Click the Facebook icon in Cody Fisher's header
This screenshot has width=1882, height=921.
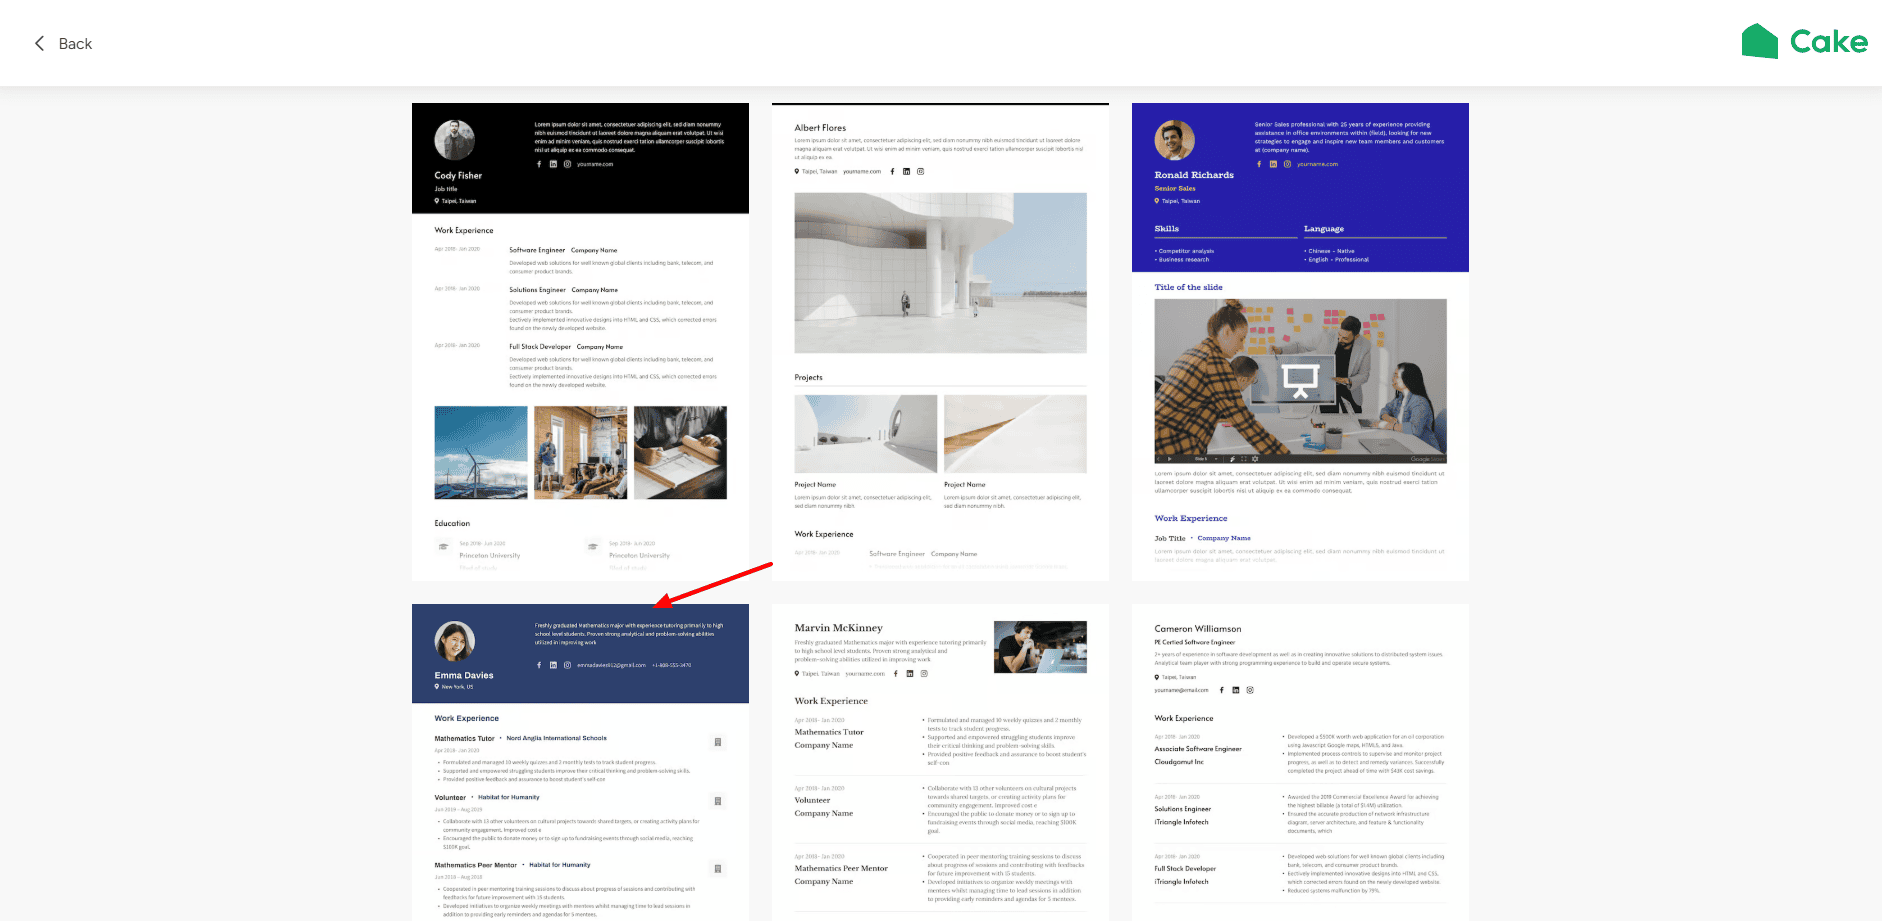[x=539, y=164]
